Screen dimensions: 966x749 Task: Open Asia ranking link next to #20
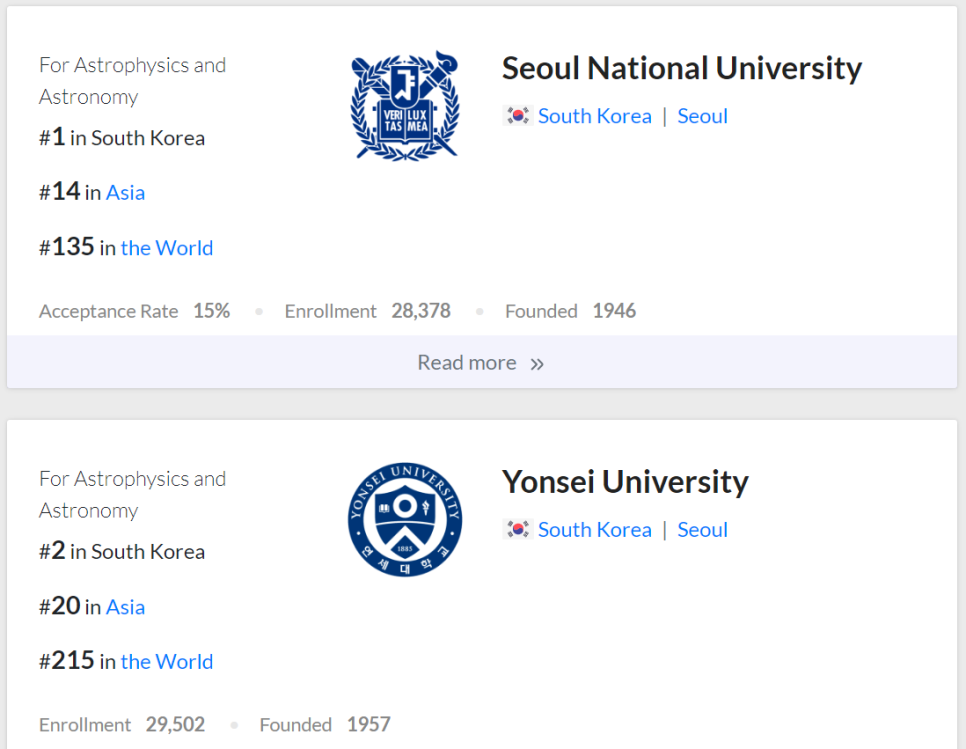tap(126, 607)
